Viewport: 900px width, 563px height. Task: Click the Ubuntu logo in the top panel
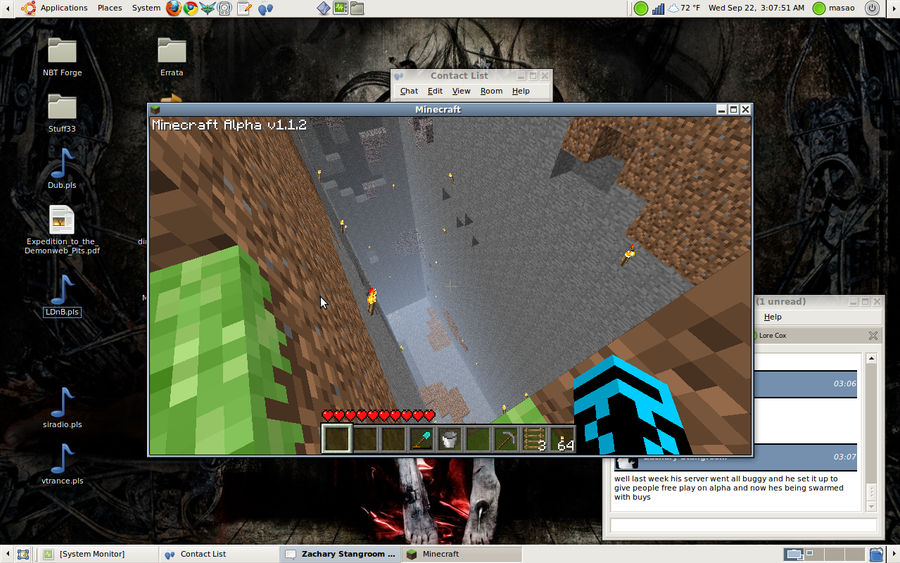point(28,8)
